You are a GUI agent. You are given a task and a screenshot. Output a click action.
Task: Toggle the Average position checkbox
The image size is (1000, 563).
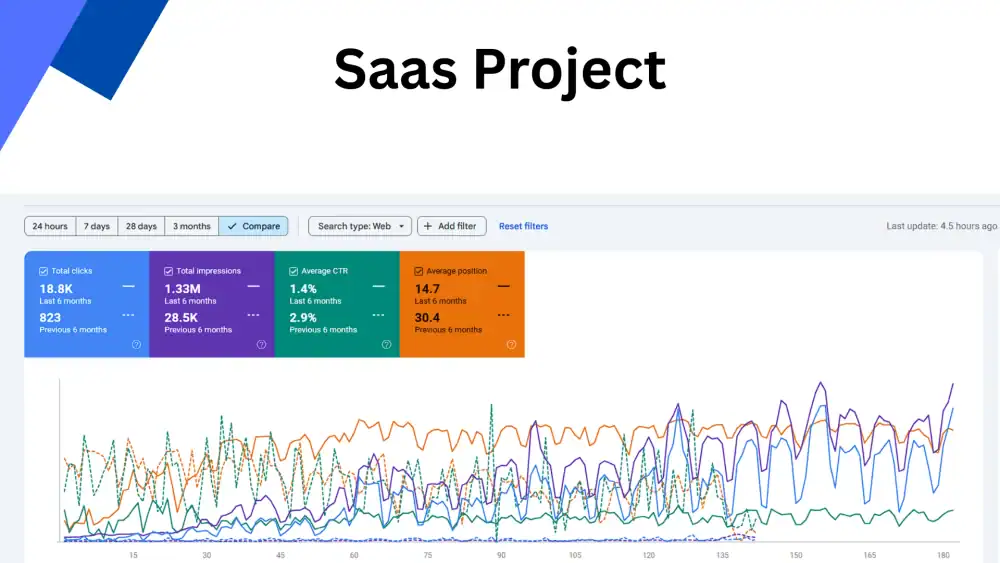[x=418, y=271]
